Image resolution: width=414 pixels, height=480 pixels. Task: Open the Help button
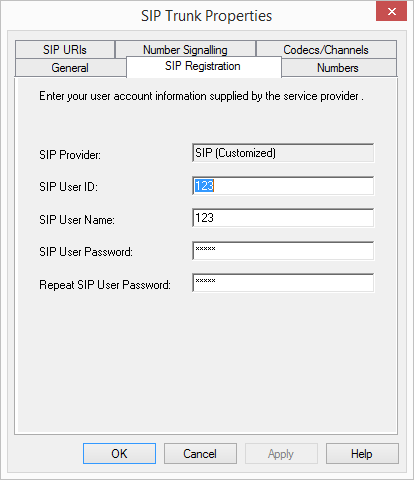click(x=362, y=454)
